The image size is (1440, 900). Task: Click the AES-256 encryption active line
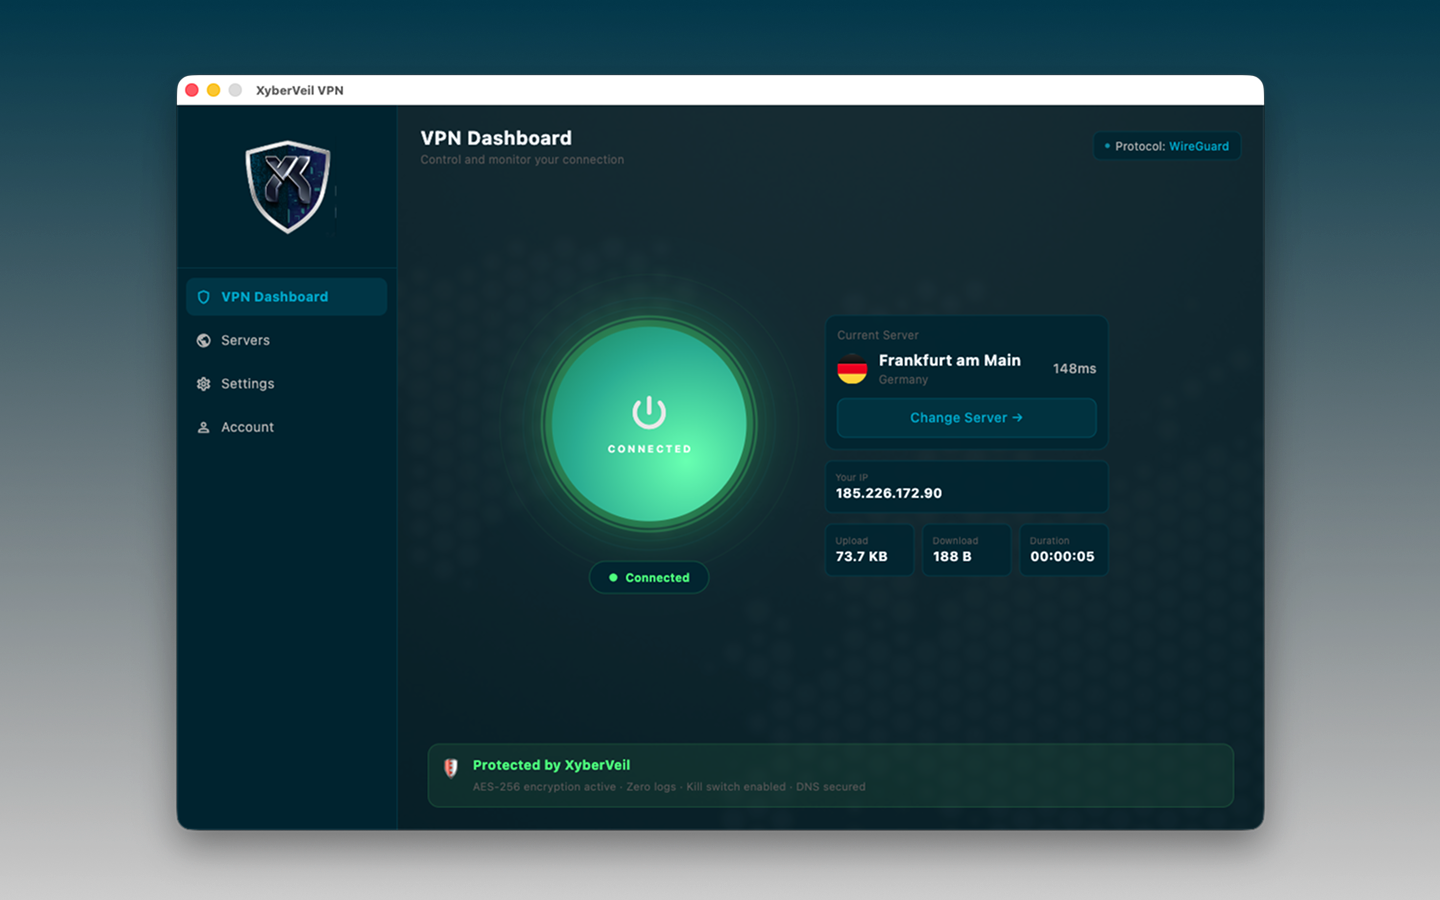669,787
